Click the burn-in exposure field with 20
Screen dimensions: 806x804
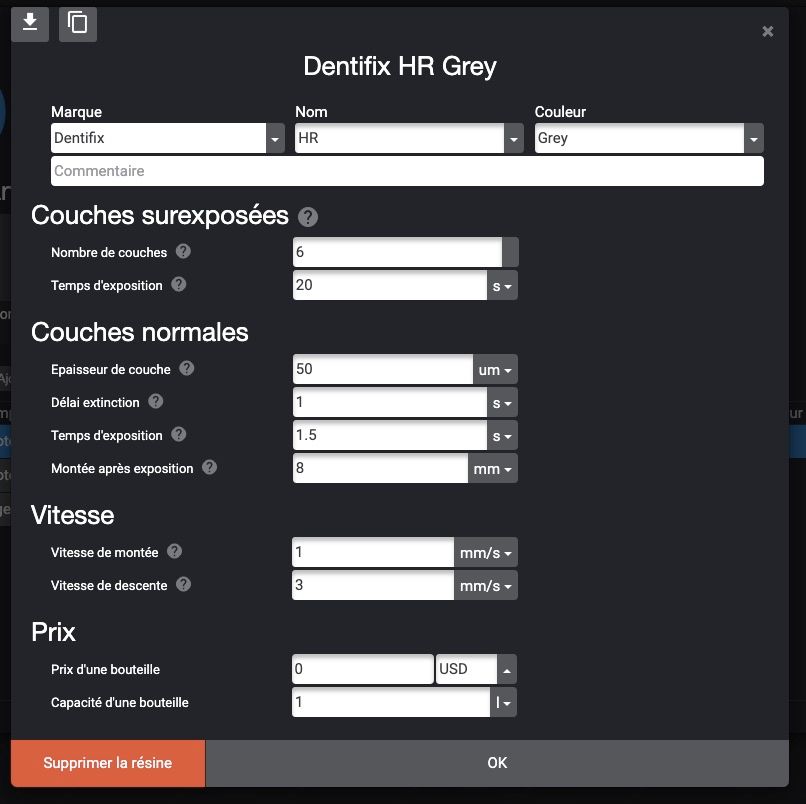tap(390, 285)
